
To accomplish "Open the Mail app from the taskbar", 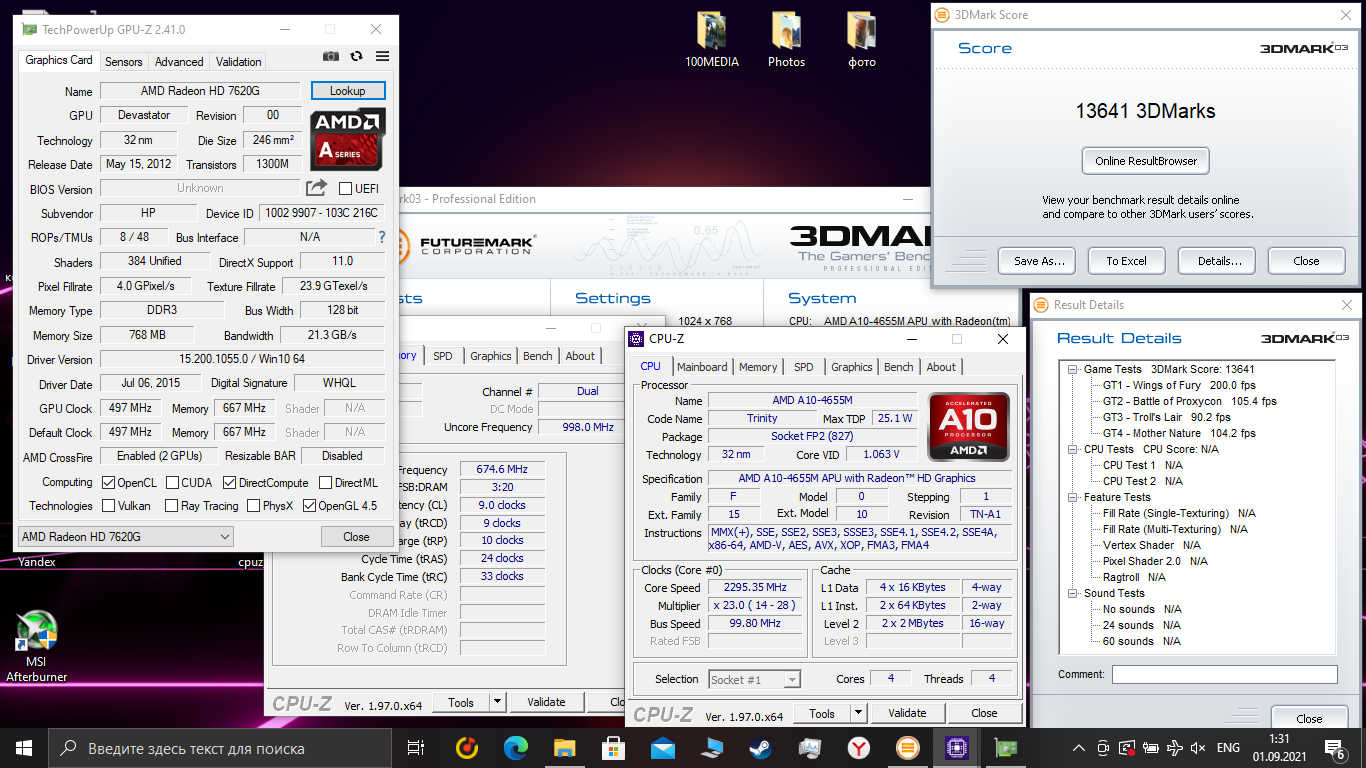I will [662, 747].
